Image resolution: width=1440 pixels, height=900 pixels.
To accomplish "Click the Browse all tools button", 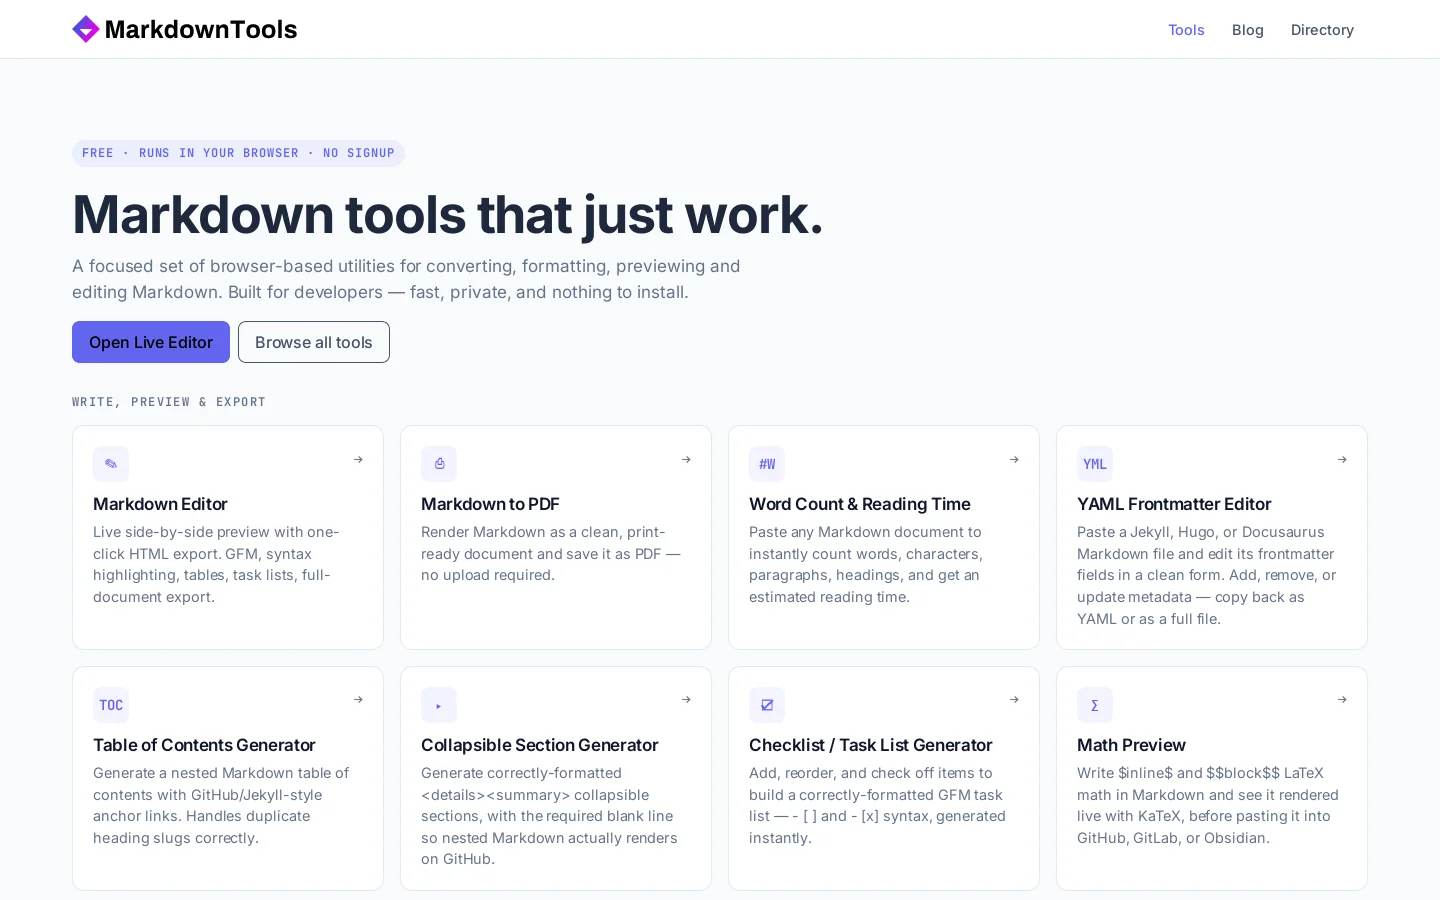I will click(314, 342).
